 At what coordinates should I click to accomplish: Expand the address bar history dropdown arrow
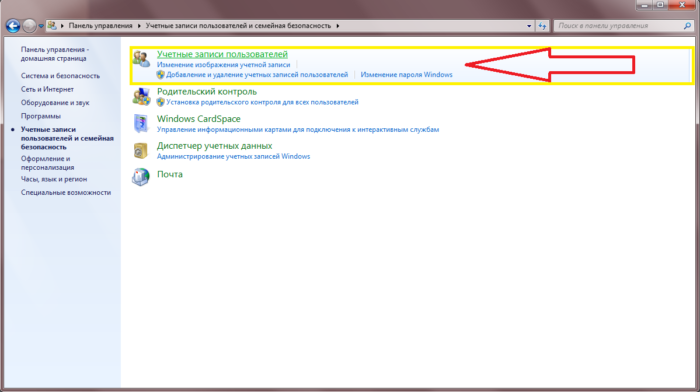(x=529, y=26)
